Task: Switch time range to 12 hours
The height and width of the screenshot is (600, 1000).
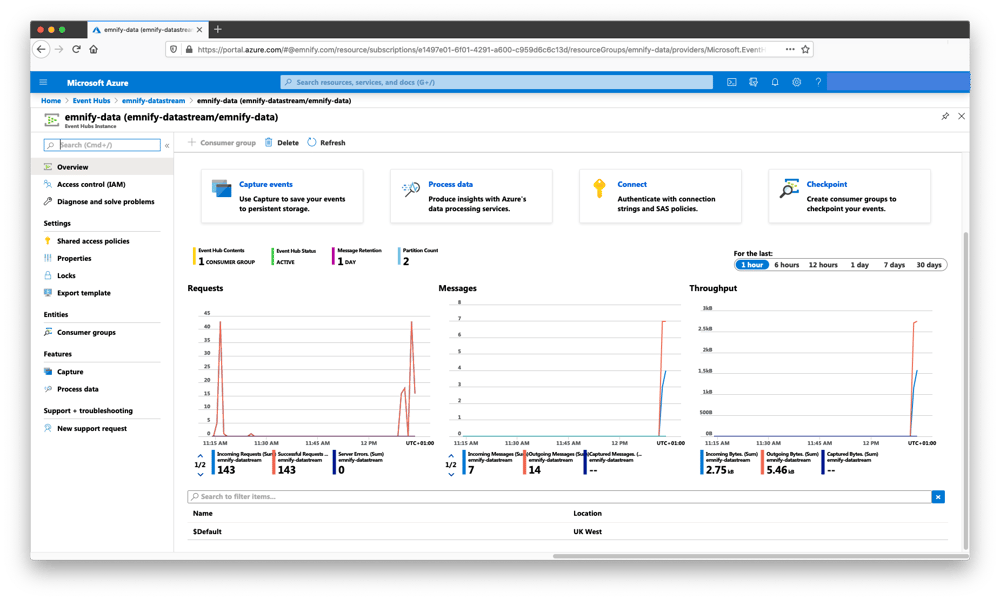Action: pos(823,265)
